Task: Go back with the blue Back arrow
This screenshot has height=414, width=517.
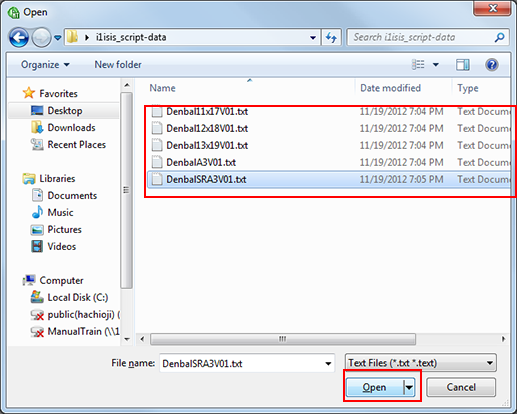Action: coord(19,38)
